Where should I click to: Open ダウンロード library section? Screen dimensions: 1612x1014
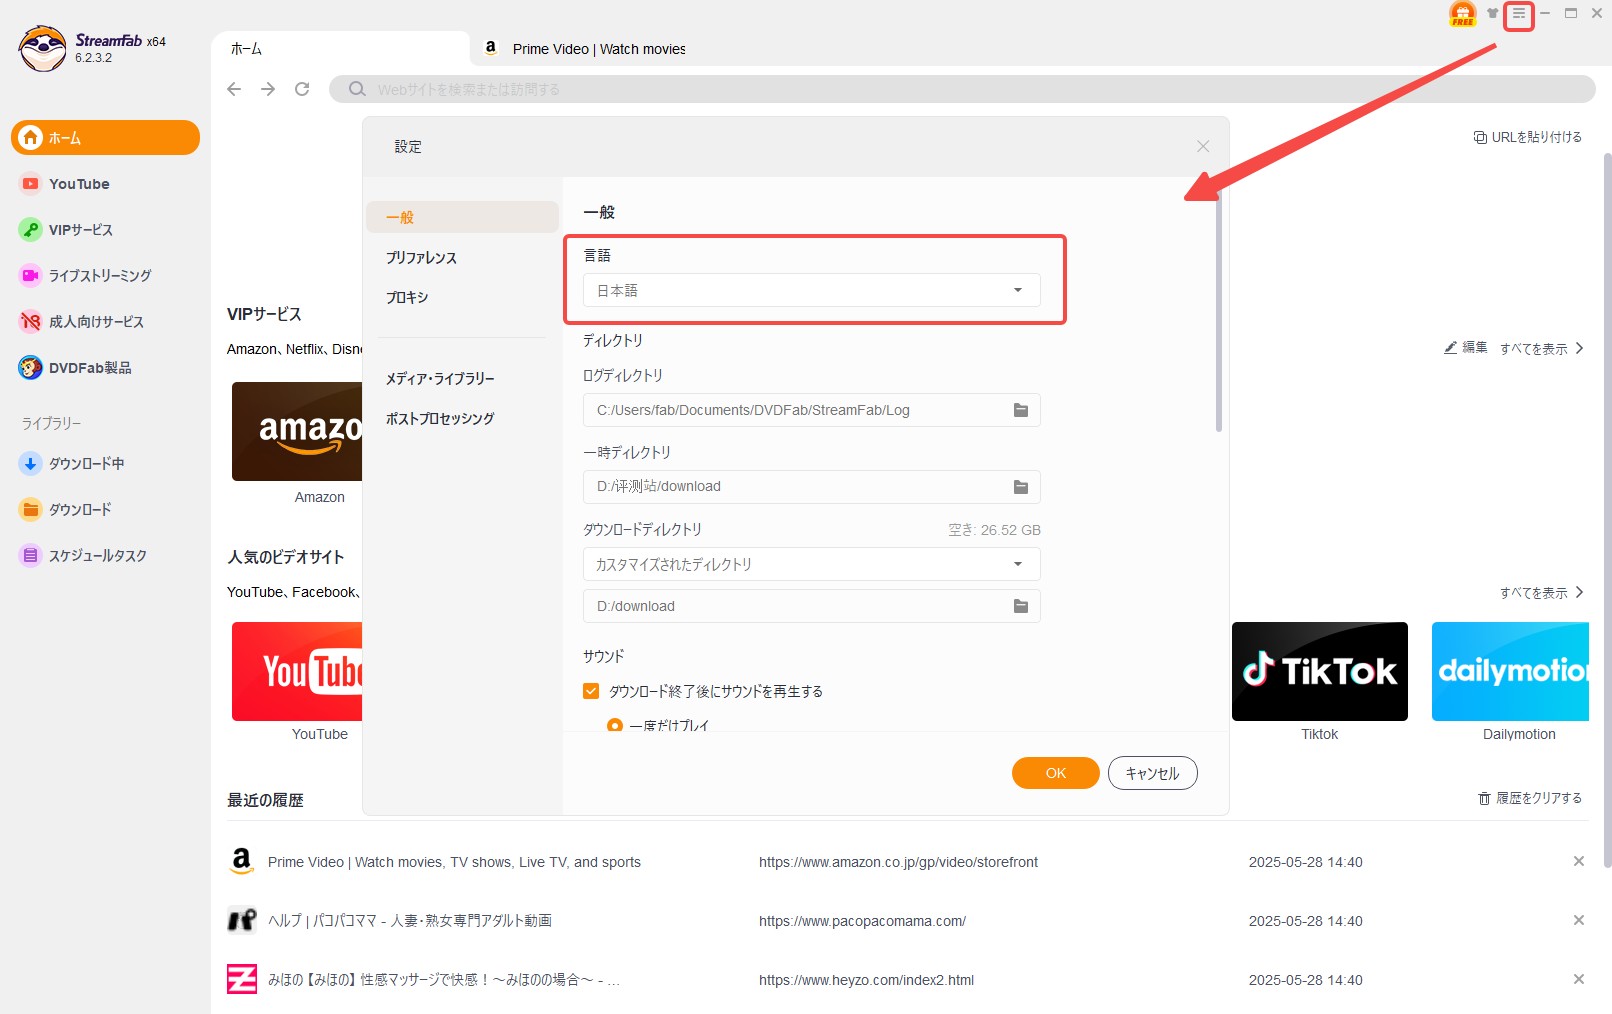click(105, 509)
